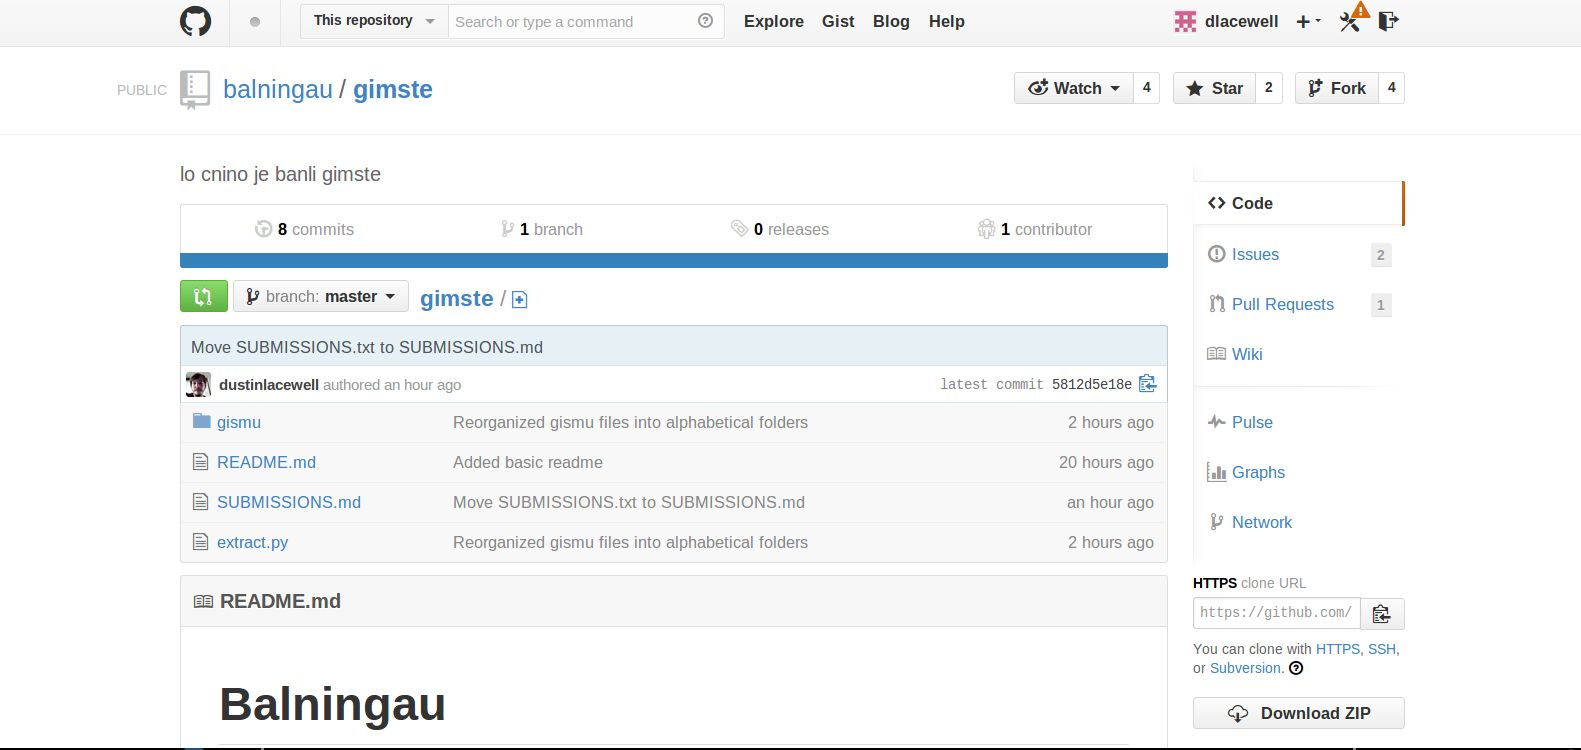Screen dimensions: 1581x750
Task: Click the watchers count 4
Action: pos(1147,88)
